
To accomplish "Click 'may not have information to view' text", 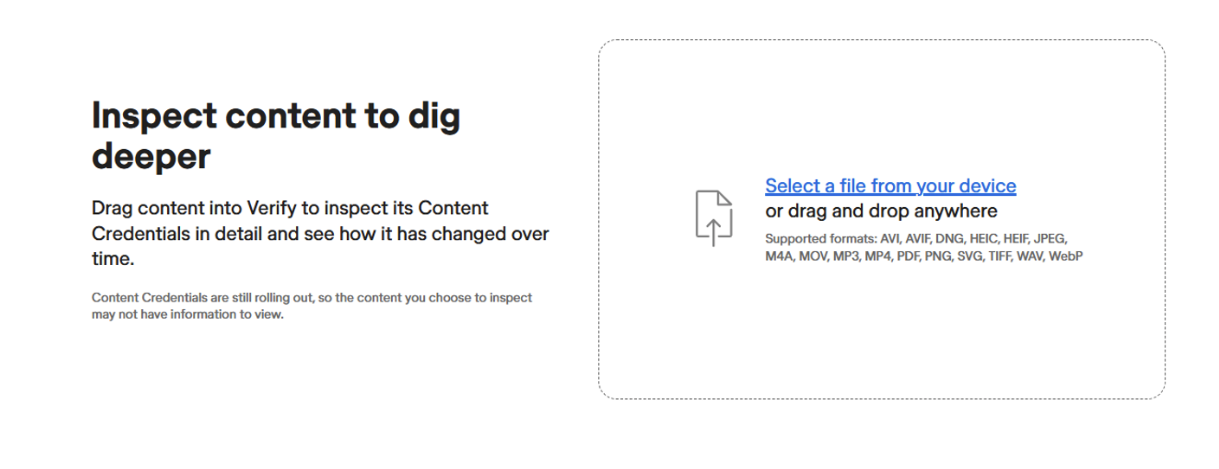I will [188, 315].
